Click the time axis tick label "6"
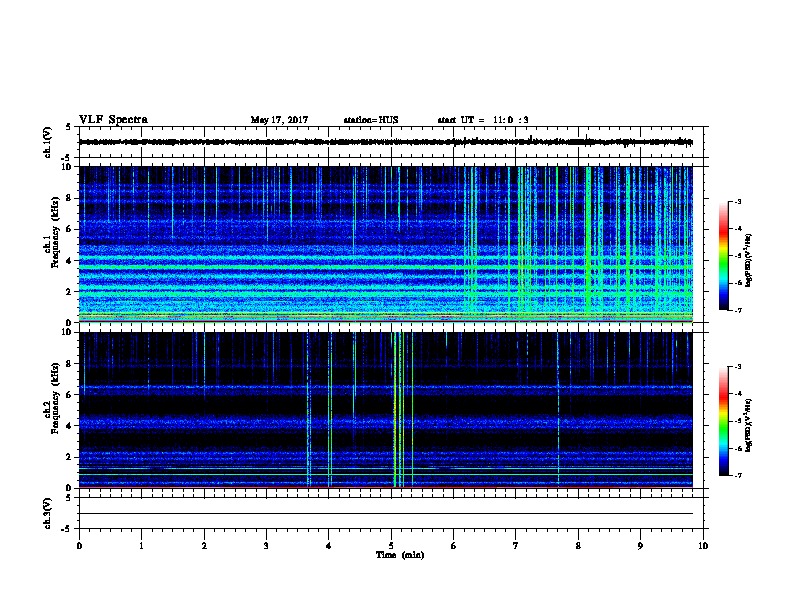Viewport: 792px width, 612px height. click(x=454, y=545)
